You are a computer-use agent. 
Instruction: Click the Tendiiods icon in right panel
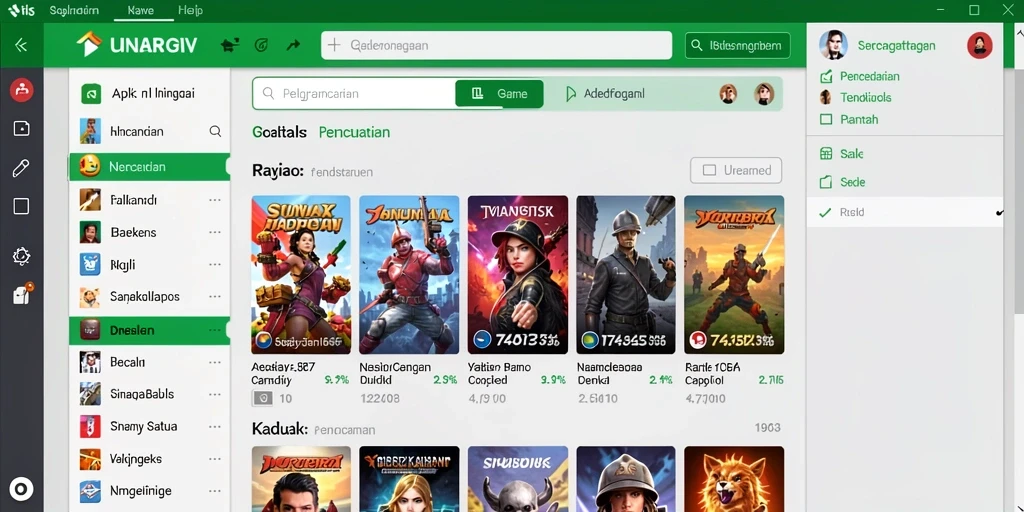pos(825,97)
